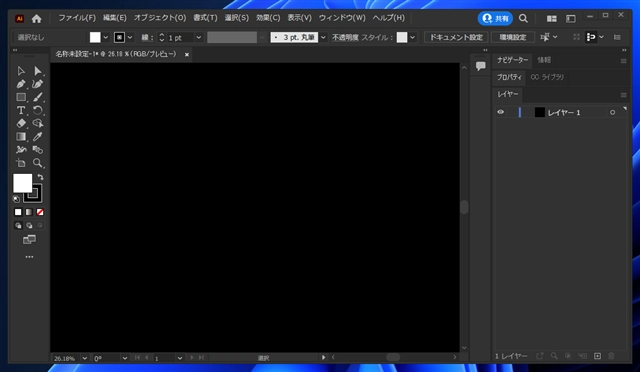Create a new layer
This screenshot has height=372, width=640.
pyautogui.click(x=597, y=356)
